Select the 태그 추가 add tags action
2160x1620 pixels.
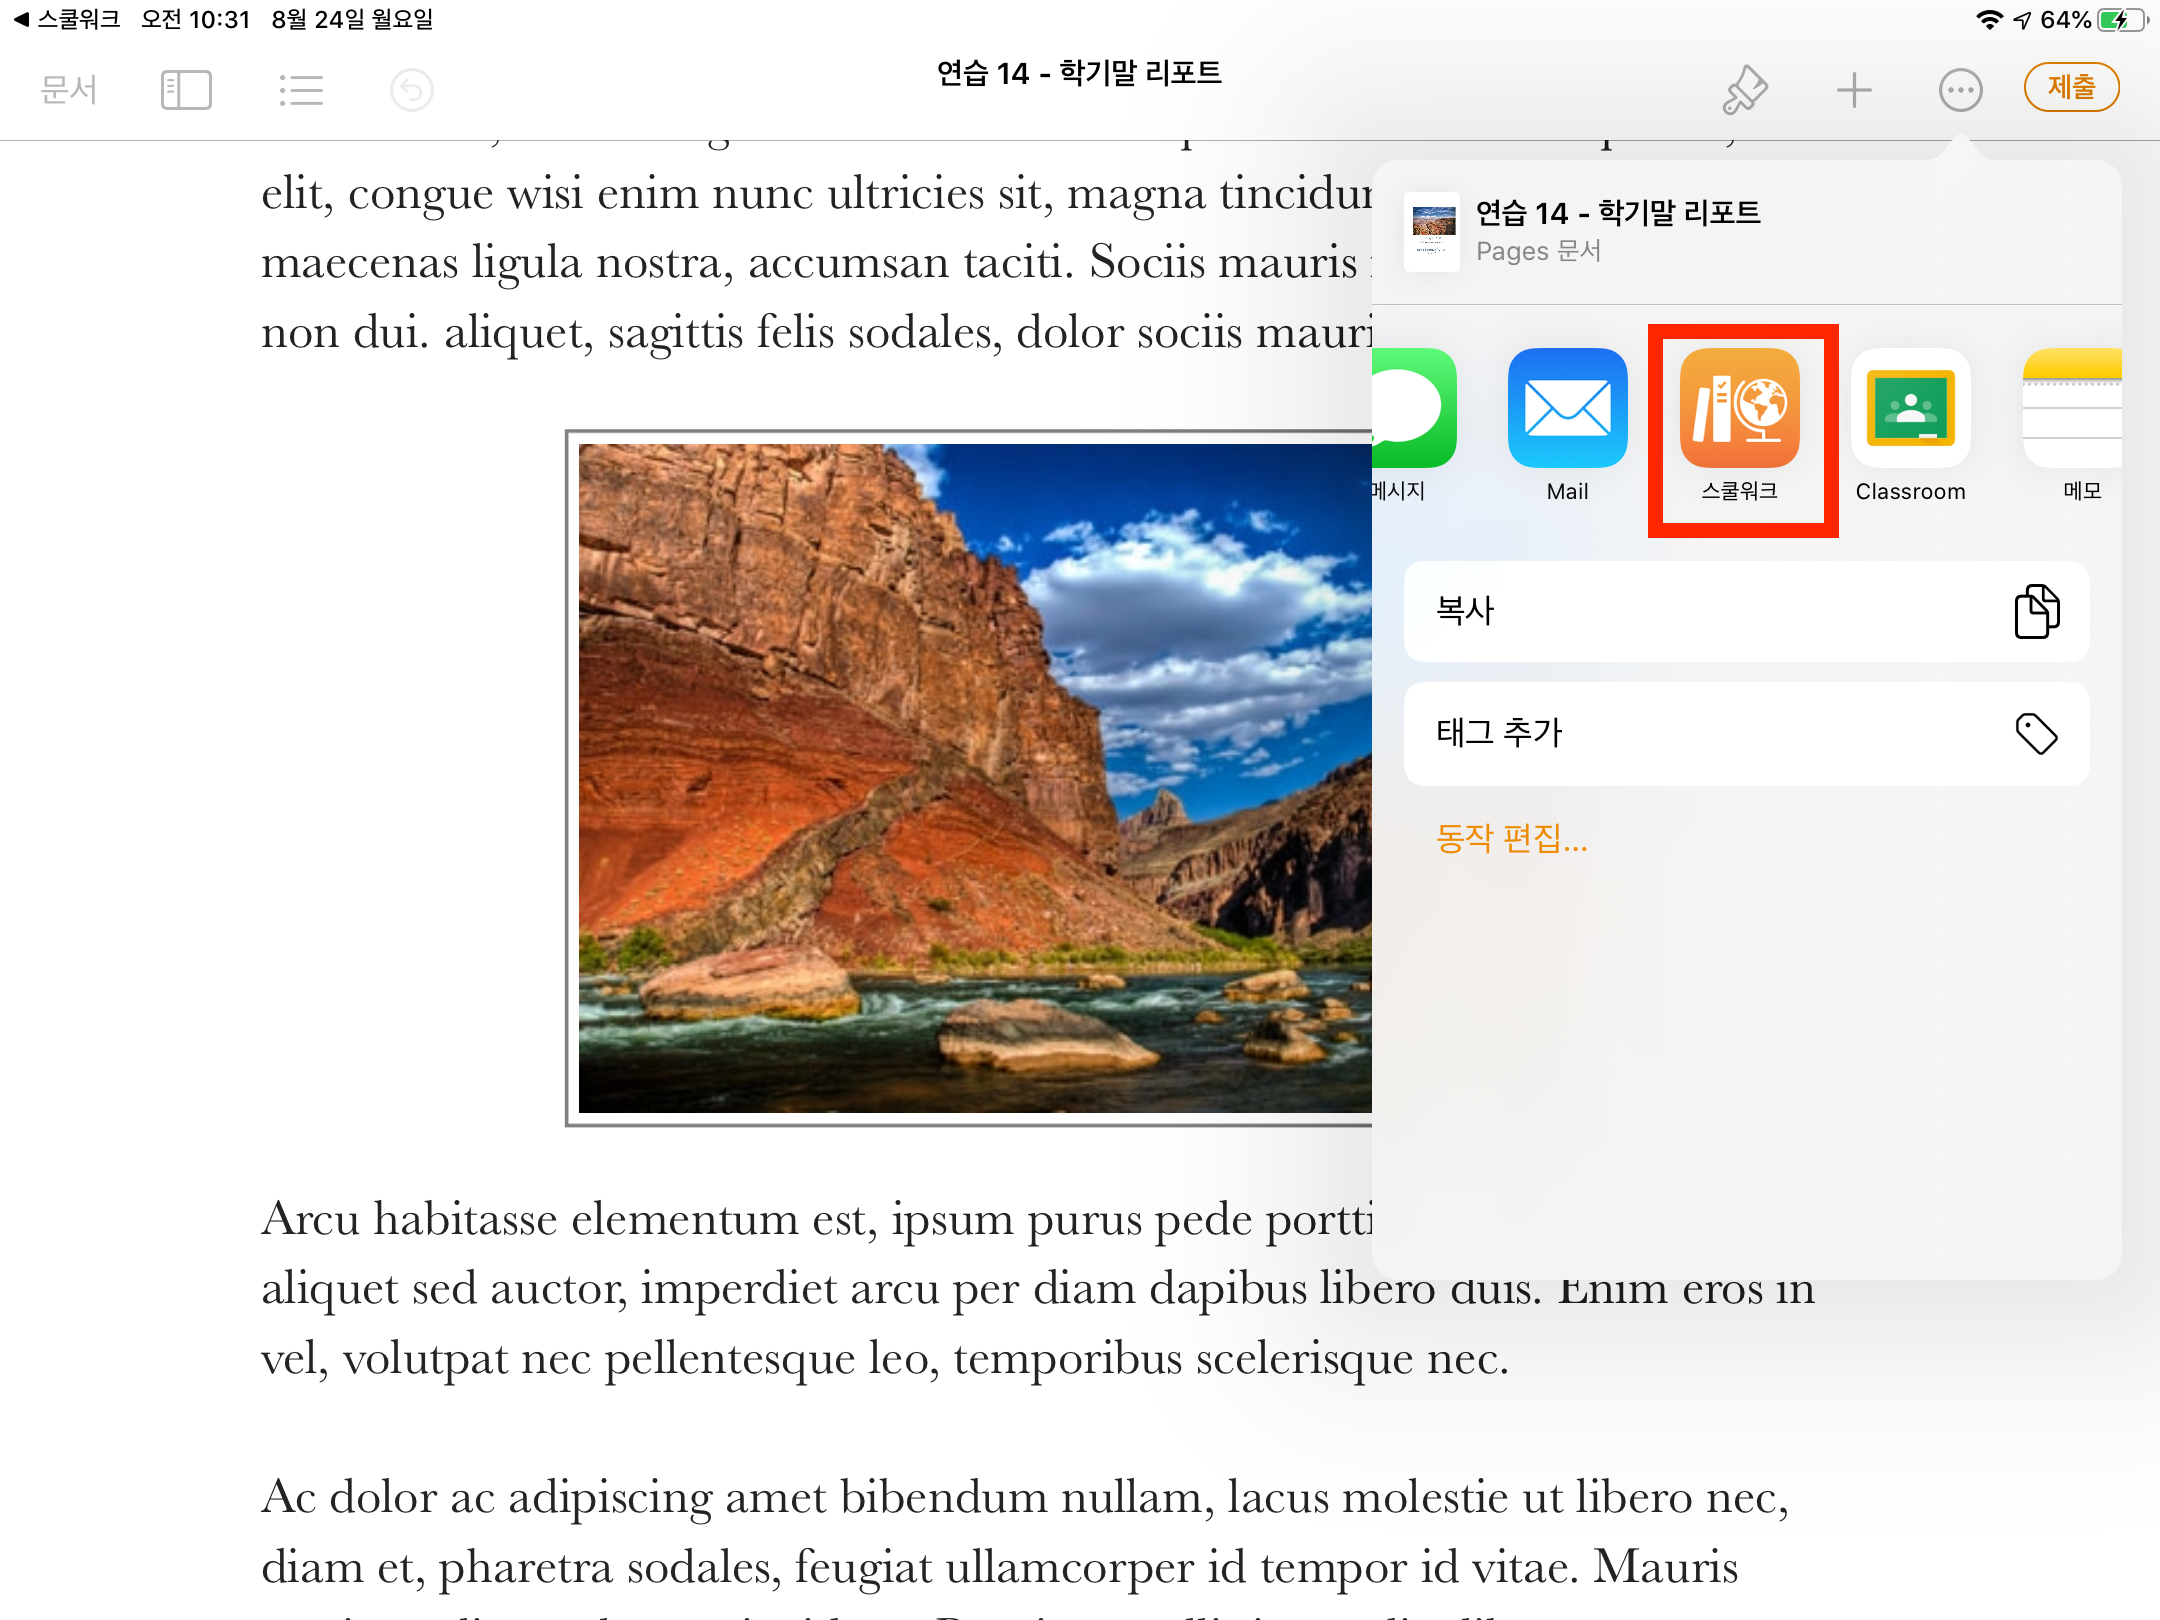[x=1746, y=733]
